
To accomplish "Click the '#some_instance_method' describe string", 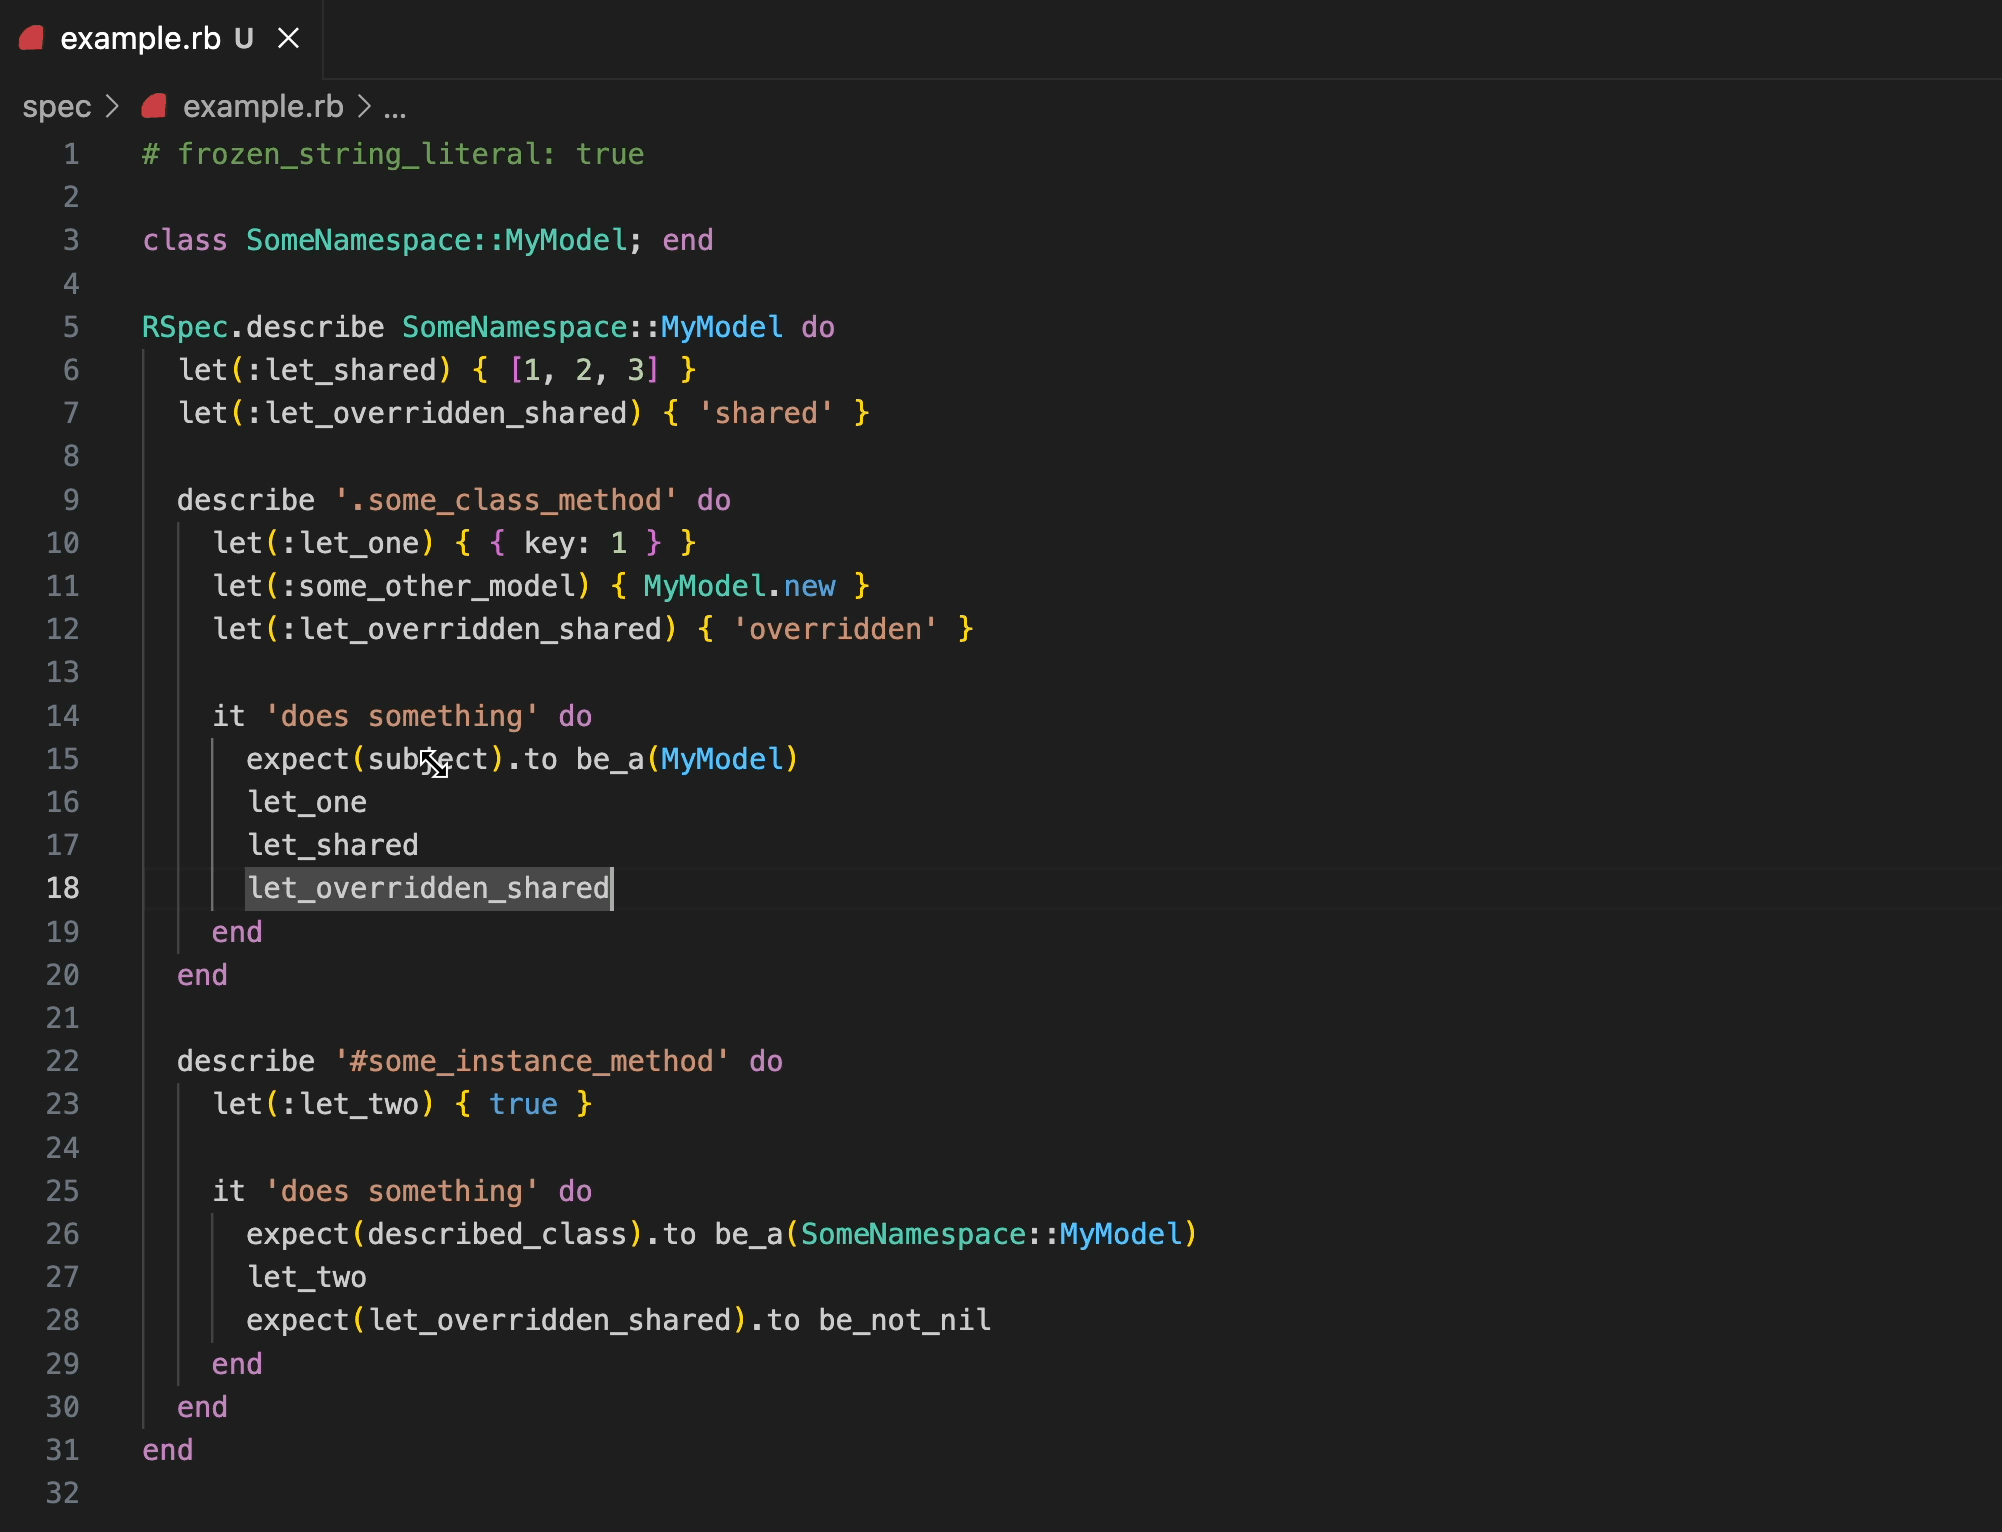I will [x=531, y=1061].
